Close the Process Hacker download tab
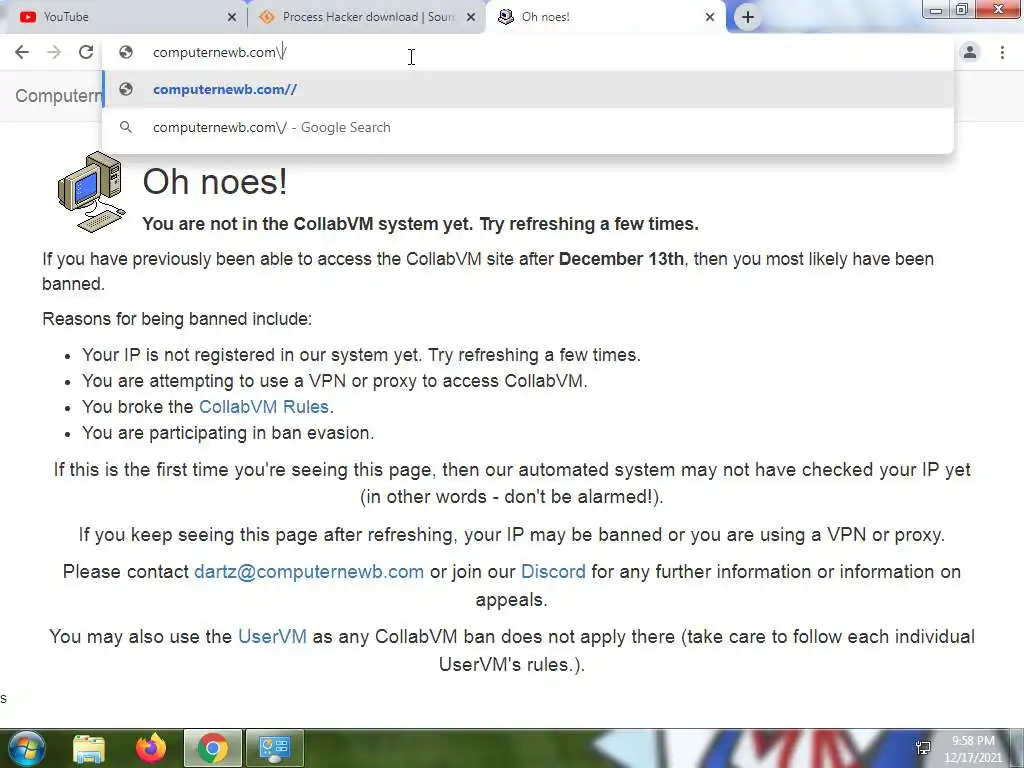This screenshot has width=1024, height=768. tap(471, 17)
